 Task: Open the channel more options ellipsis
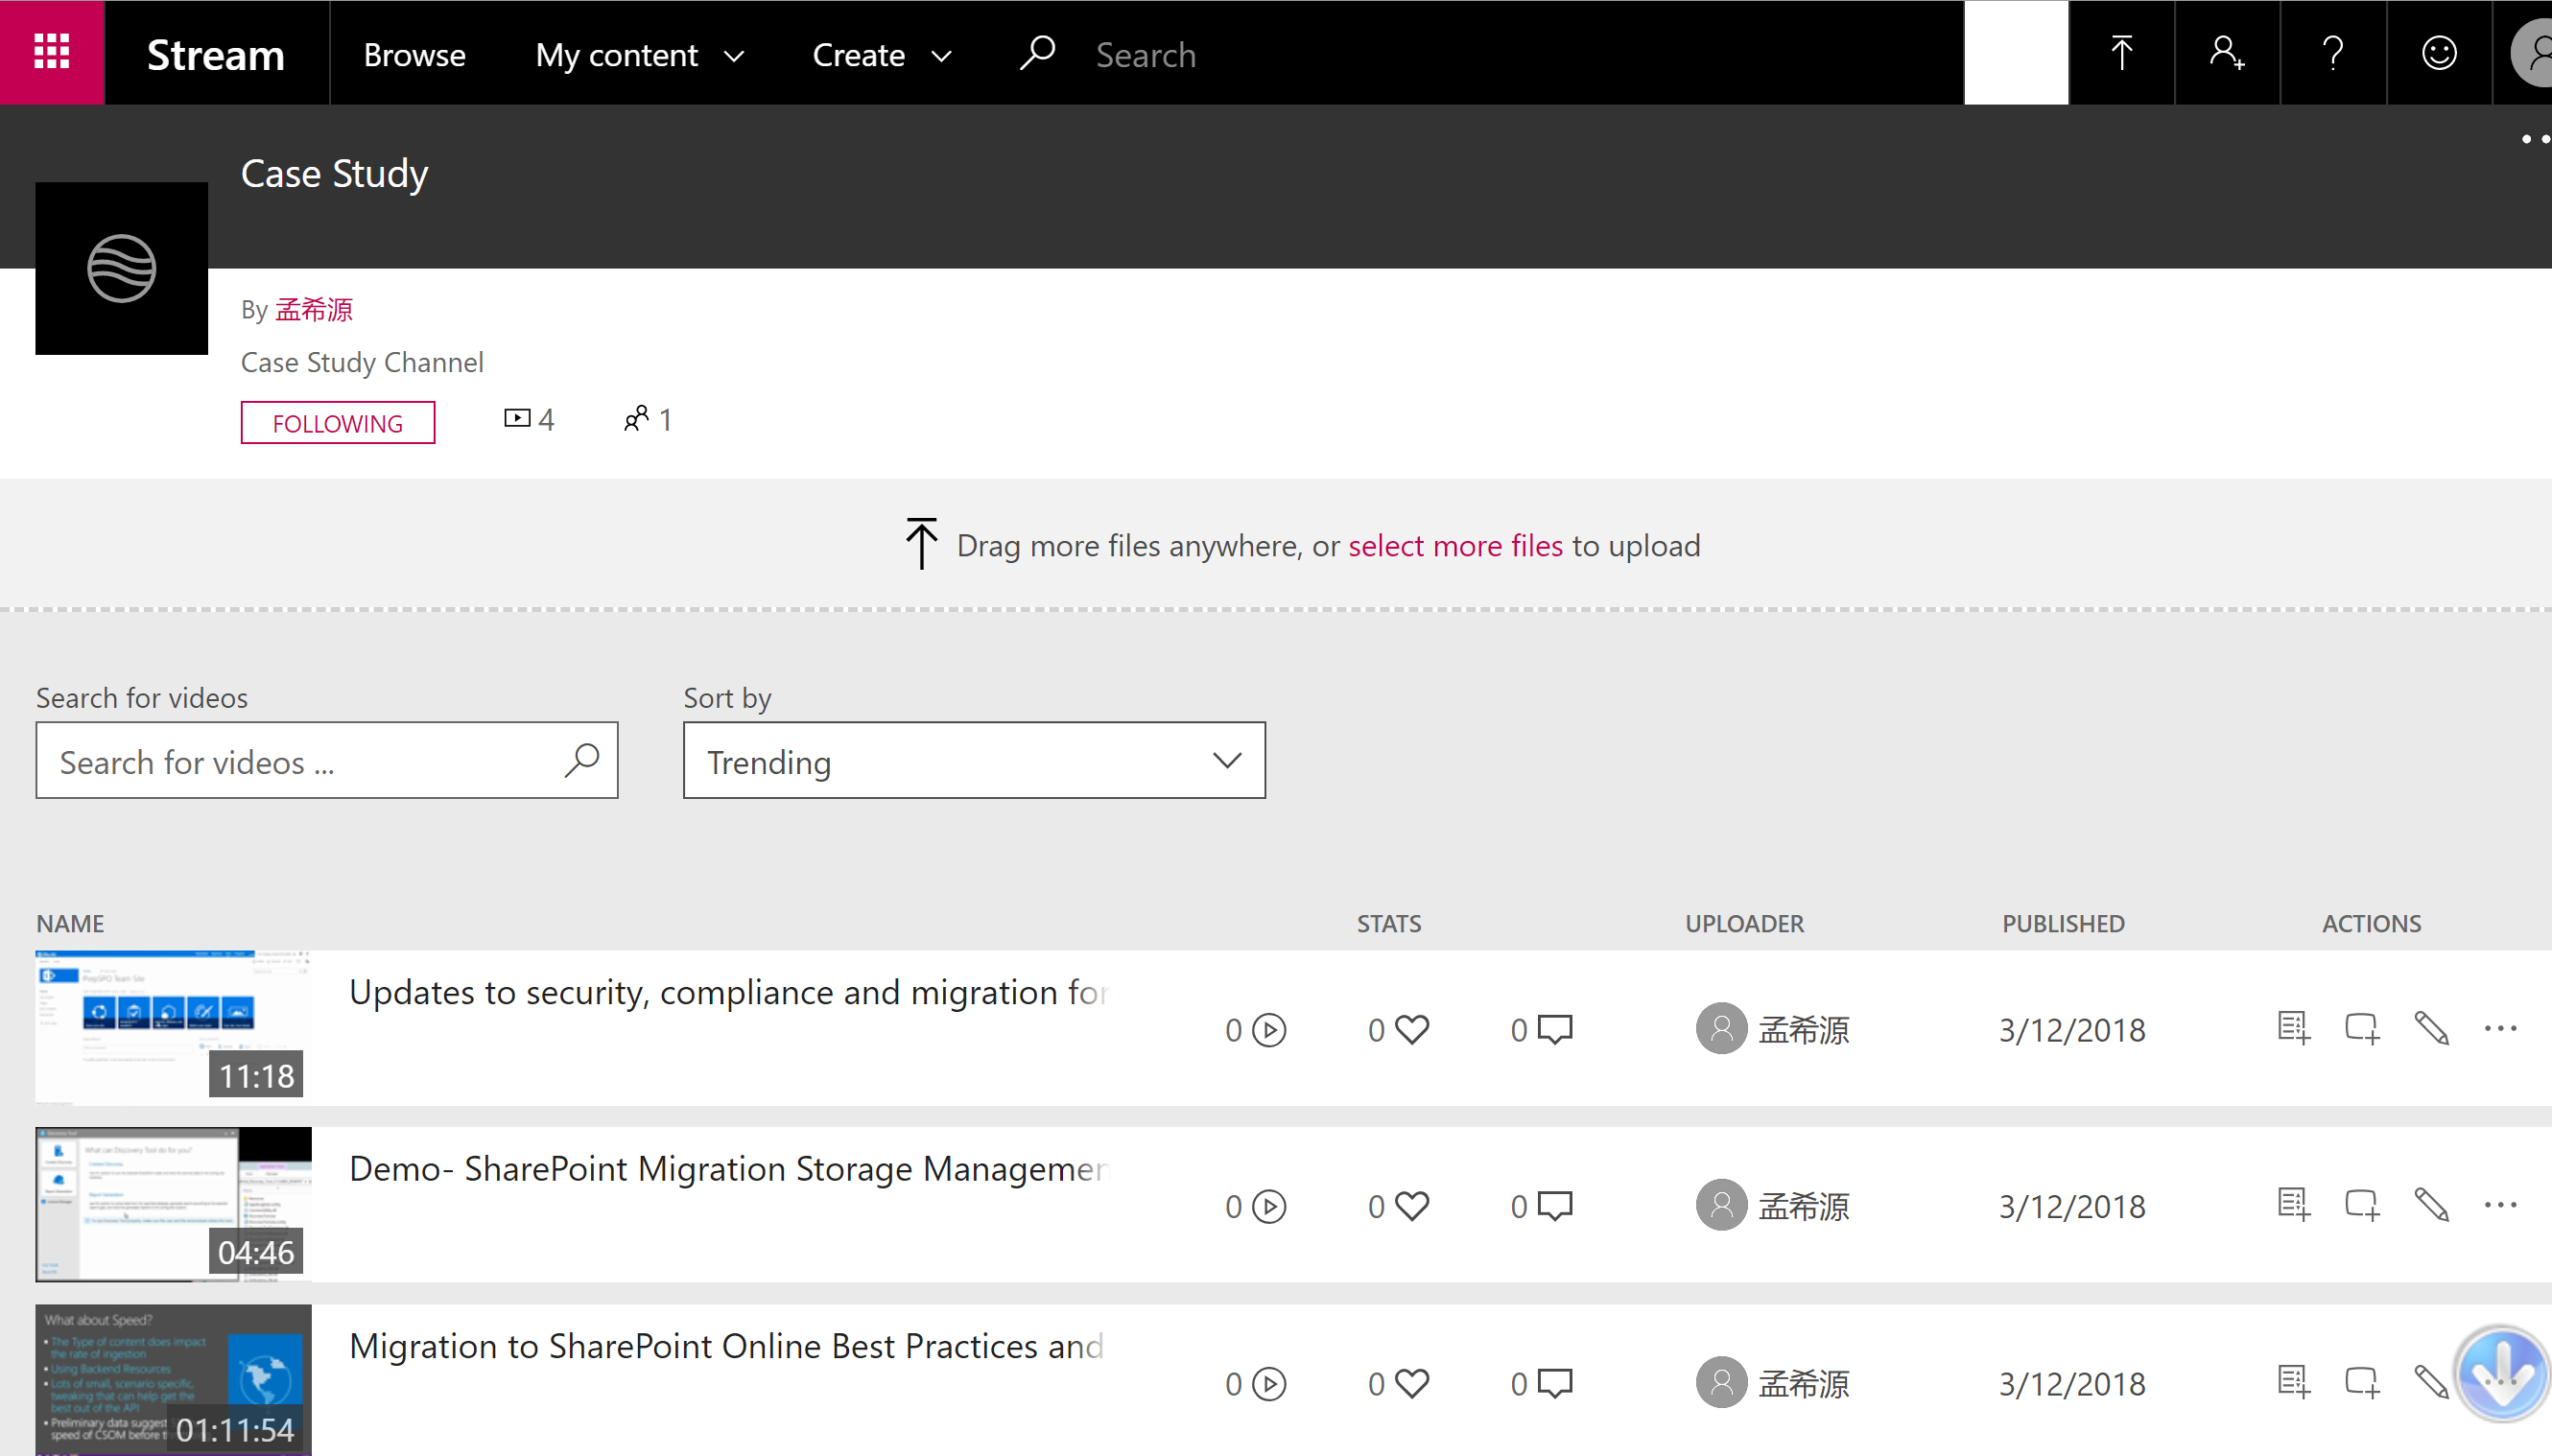click(x=2535, y=139)
